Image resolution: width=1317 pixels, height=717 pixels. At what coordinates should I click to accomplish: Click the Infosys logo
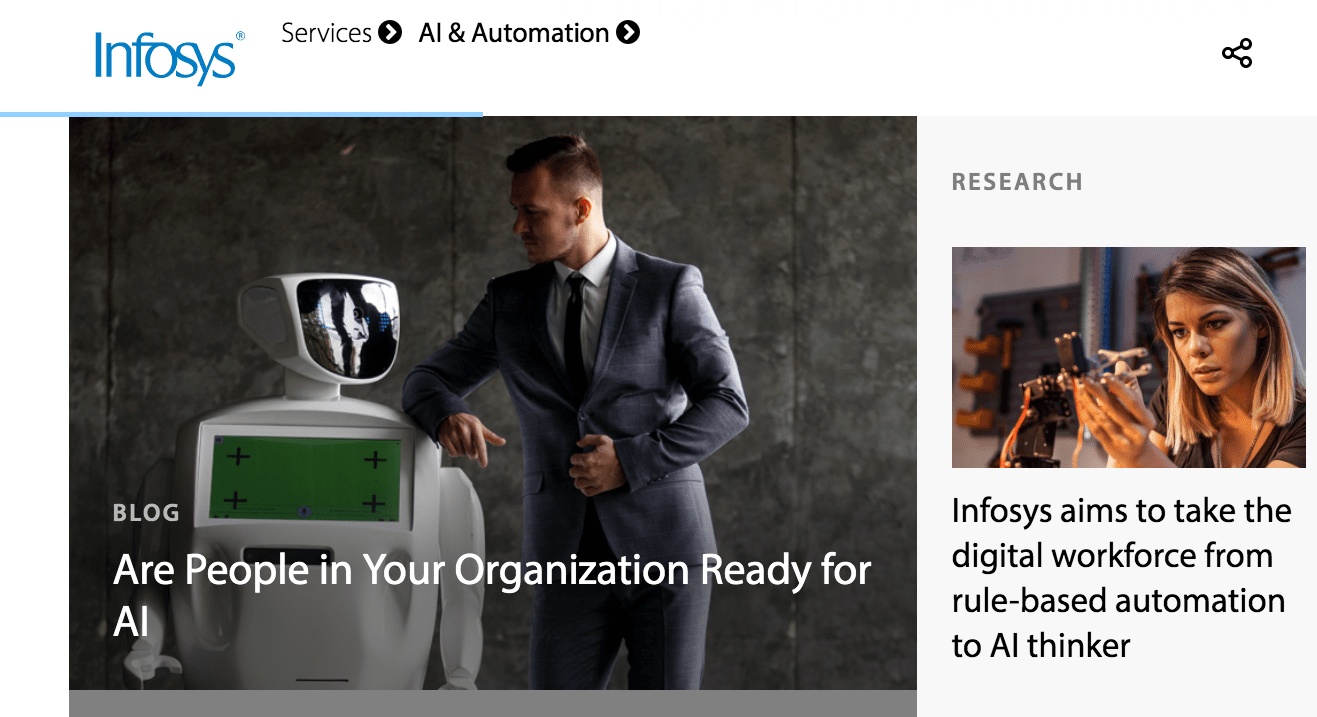pos(169,57)
